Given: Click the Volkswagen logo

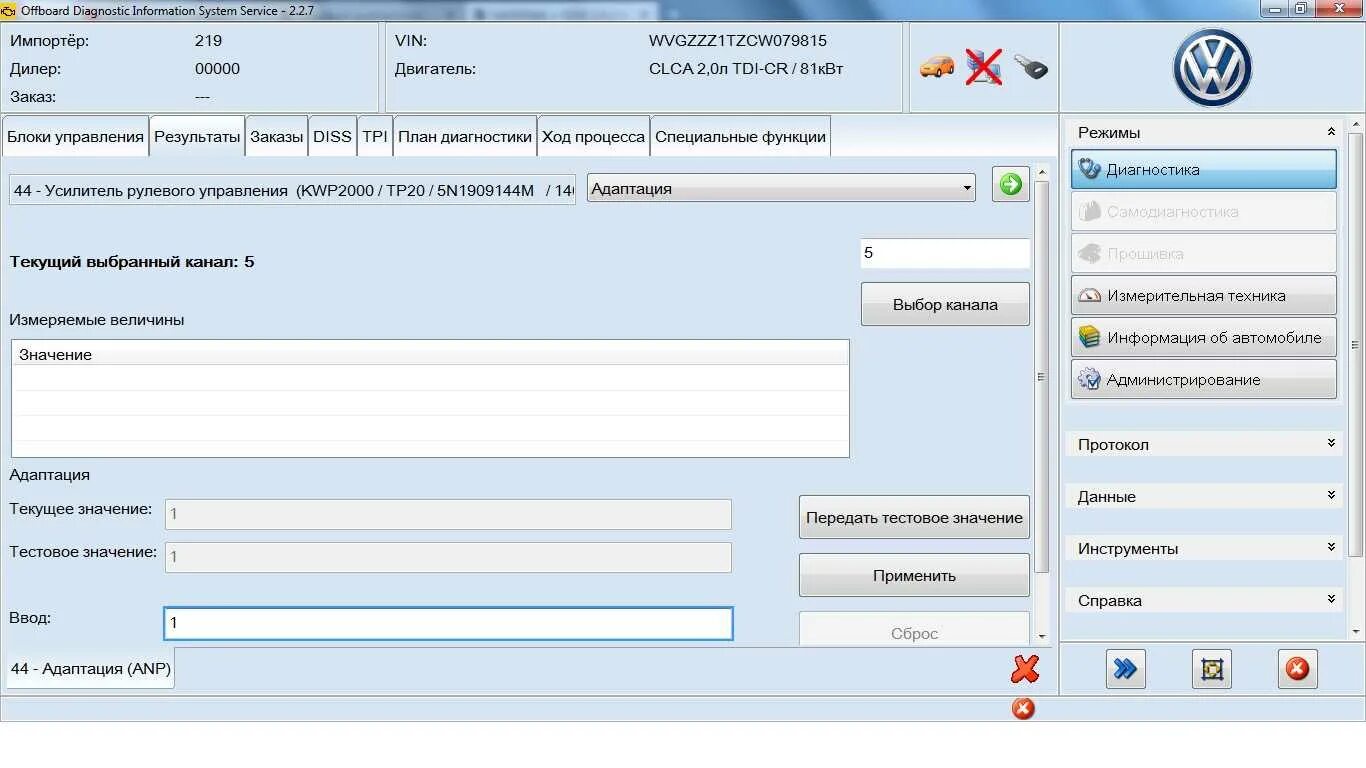Looking at the screenshot, I should (x=1212, y=67).
